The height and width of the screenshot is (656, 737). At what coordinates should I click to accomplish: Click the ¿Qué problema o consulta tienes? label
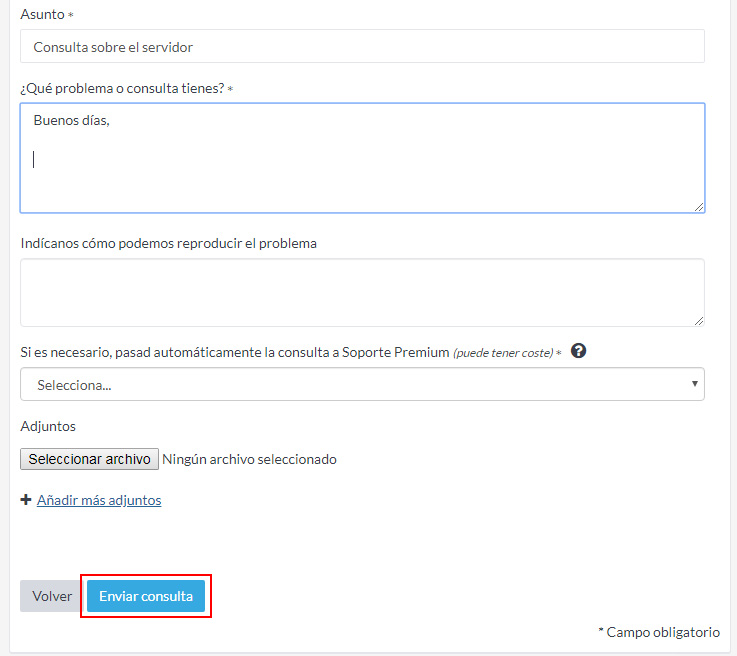[122, 89]
